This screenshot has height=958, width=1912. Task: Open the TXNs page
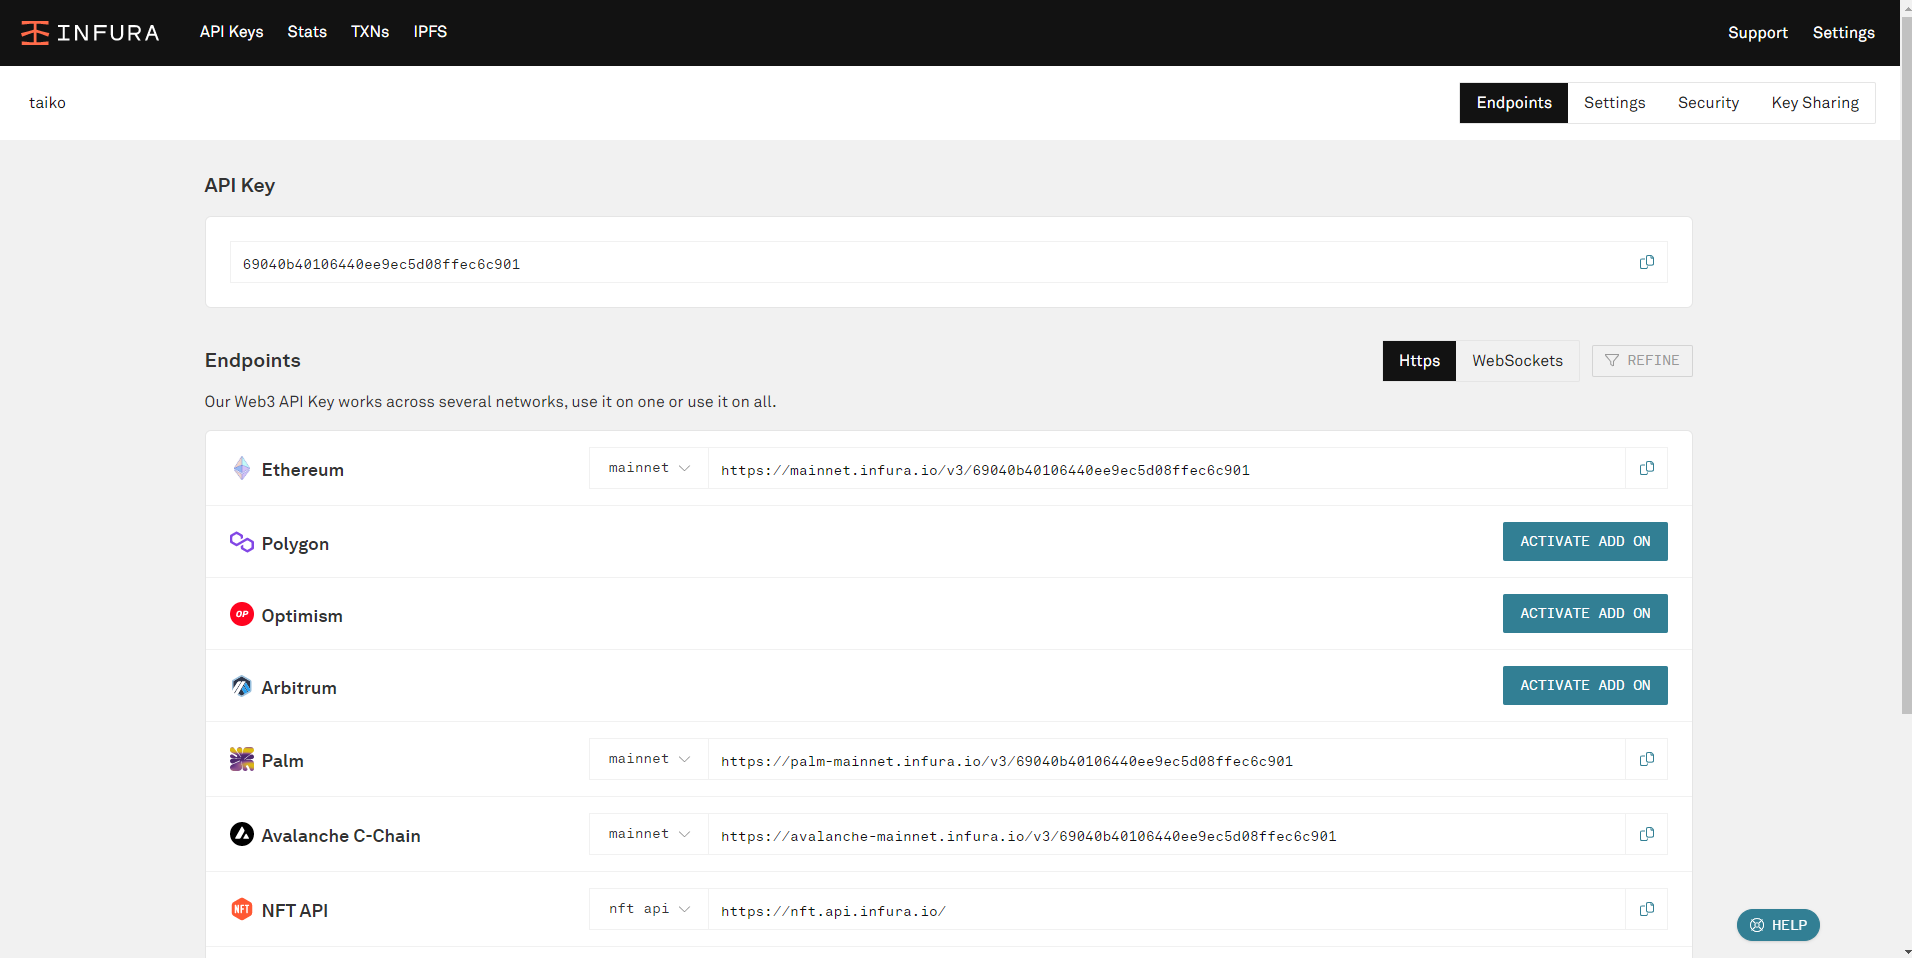[x=370, y=32]
